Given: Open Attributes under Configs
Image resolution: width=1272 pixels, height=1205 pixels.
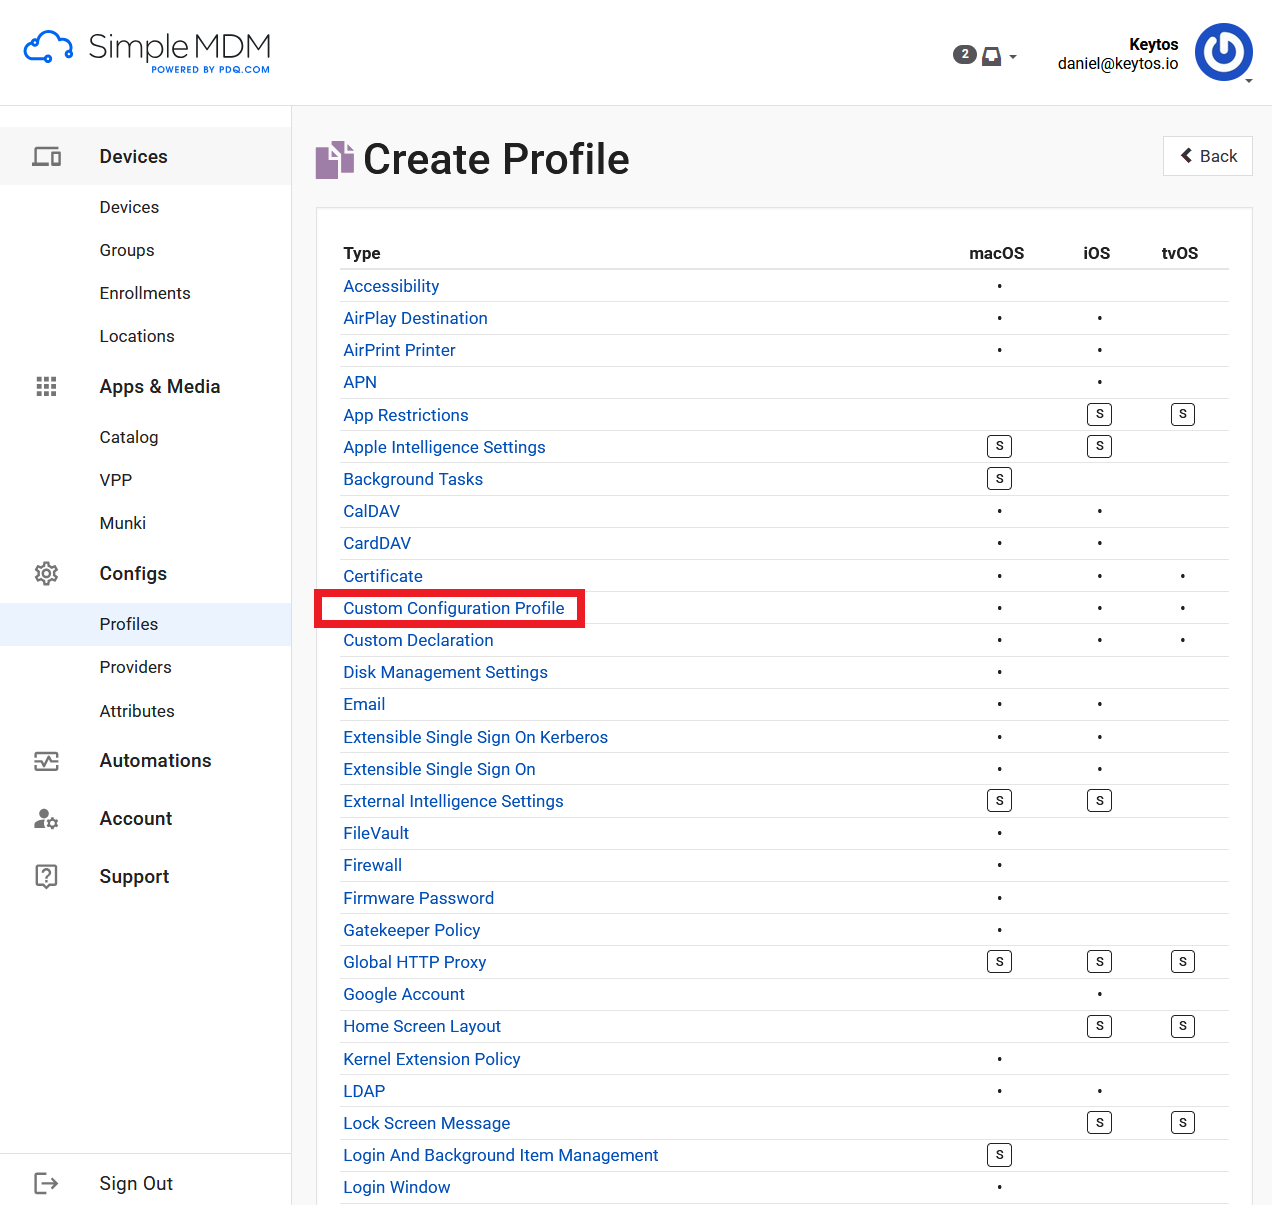Looking at the screenshot, I should click(137, 711).
